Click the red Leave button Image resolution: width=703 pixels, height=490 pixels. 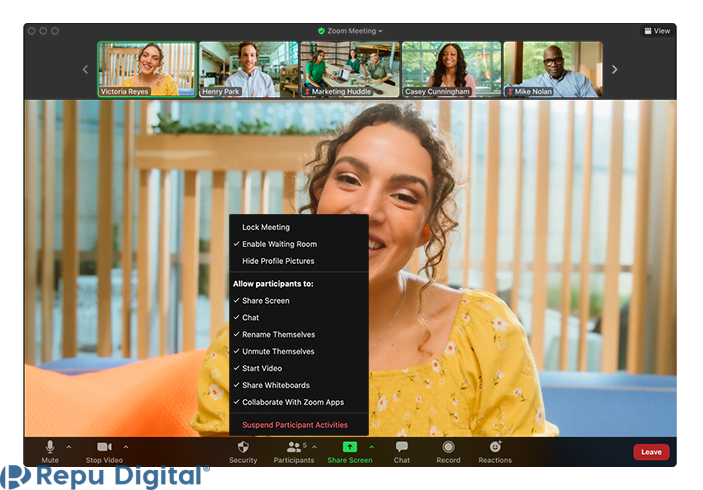click(651, 452)
